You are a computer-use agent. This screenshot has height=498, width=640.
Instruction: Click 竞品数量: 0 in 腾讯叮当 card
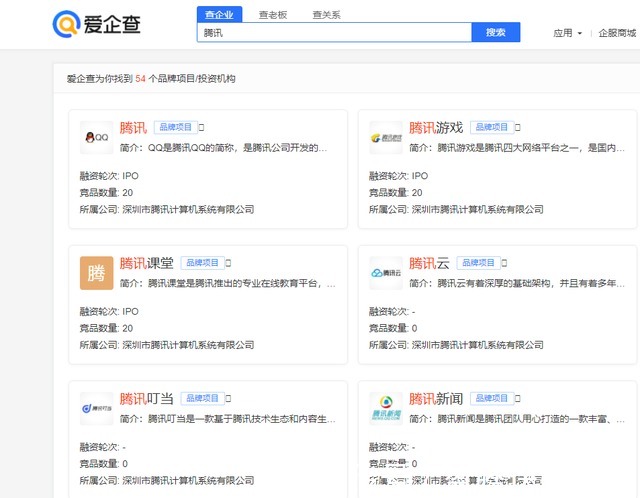104,464
